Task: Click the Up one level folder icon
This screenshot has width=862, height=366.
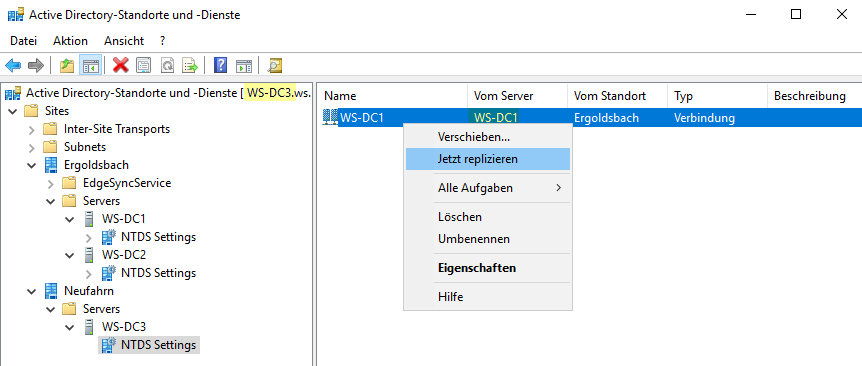Action: [67, 66]
